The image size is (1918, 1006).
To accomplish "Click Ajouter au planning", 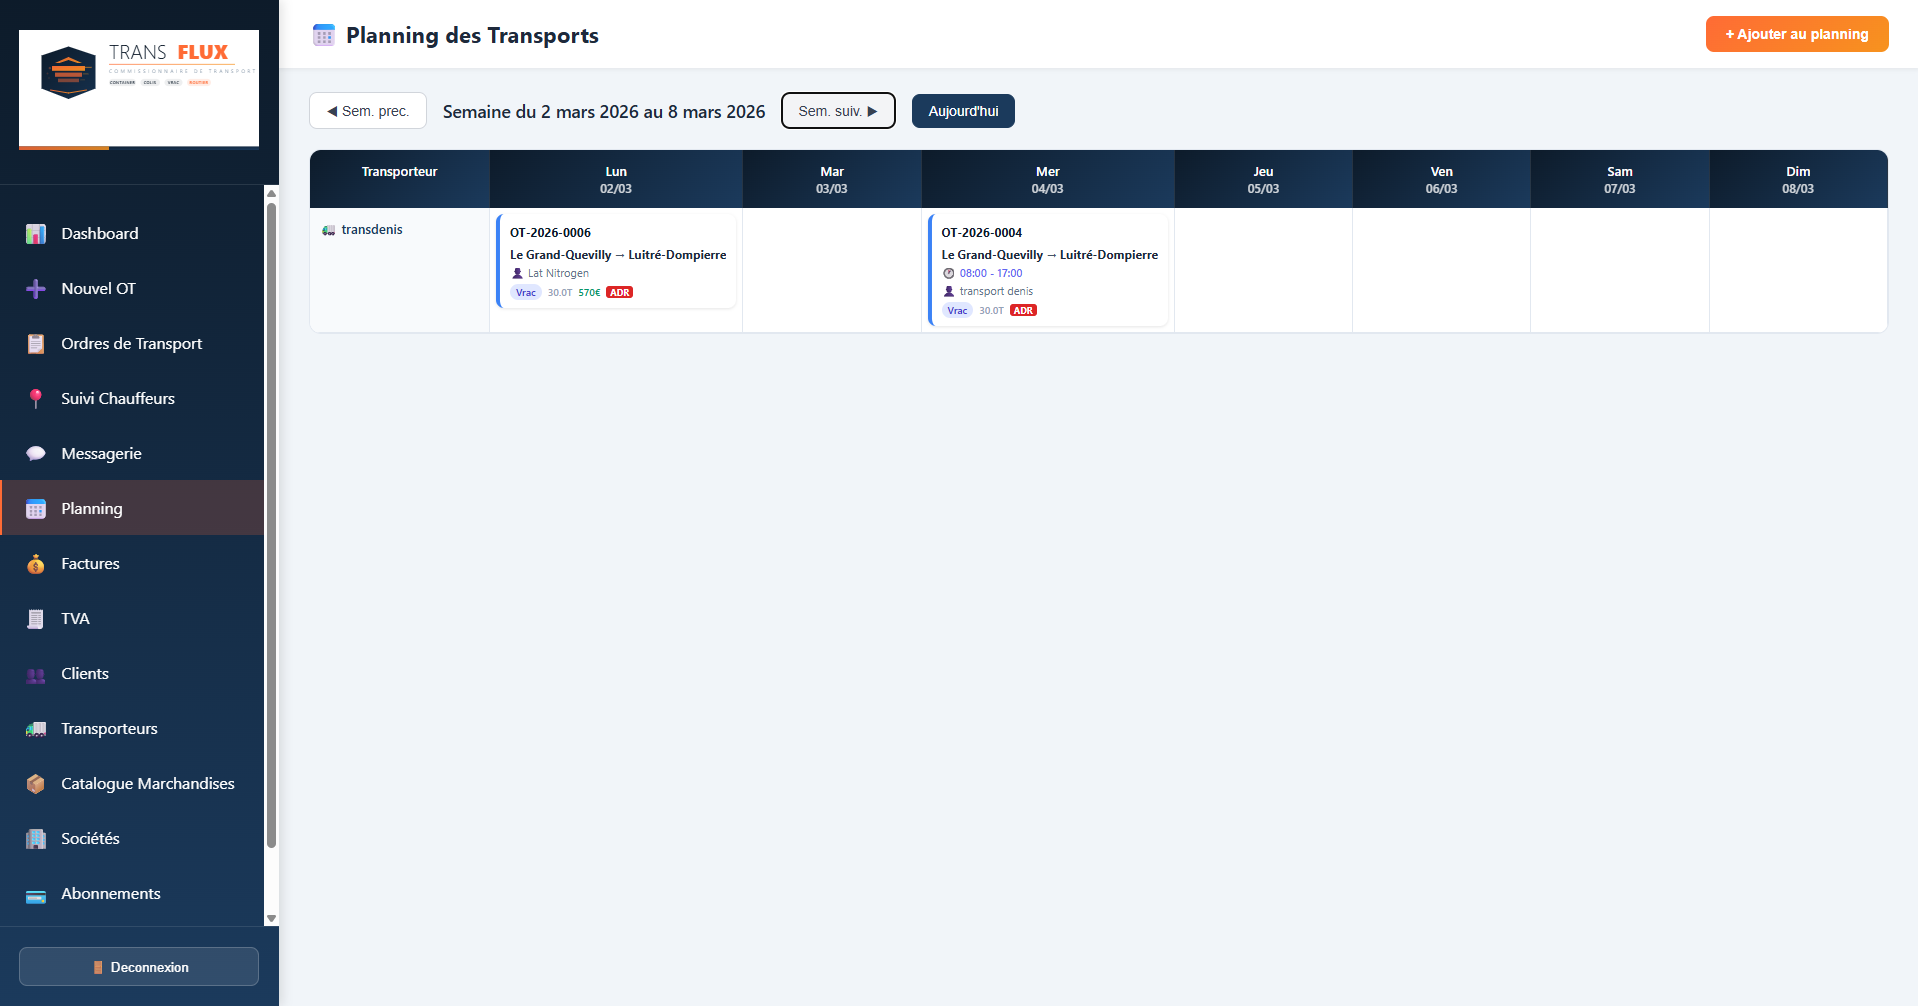I will point(1796,33).
